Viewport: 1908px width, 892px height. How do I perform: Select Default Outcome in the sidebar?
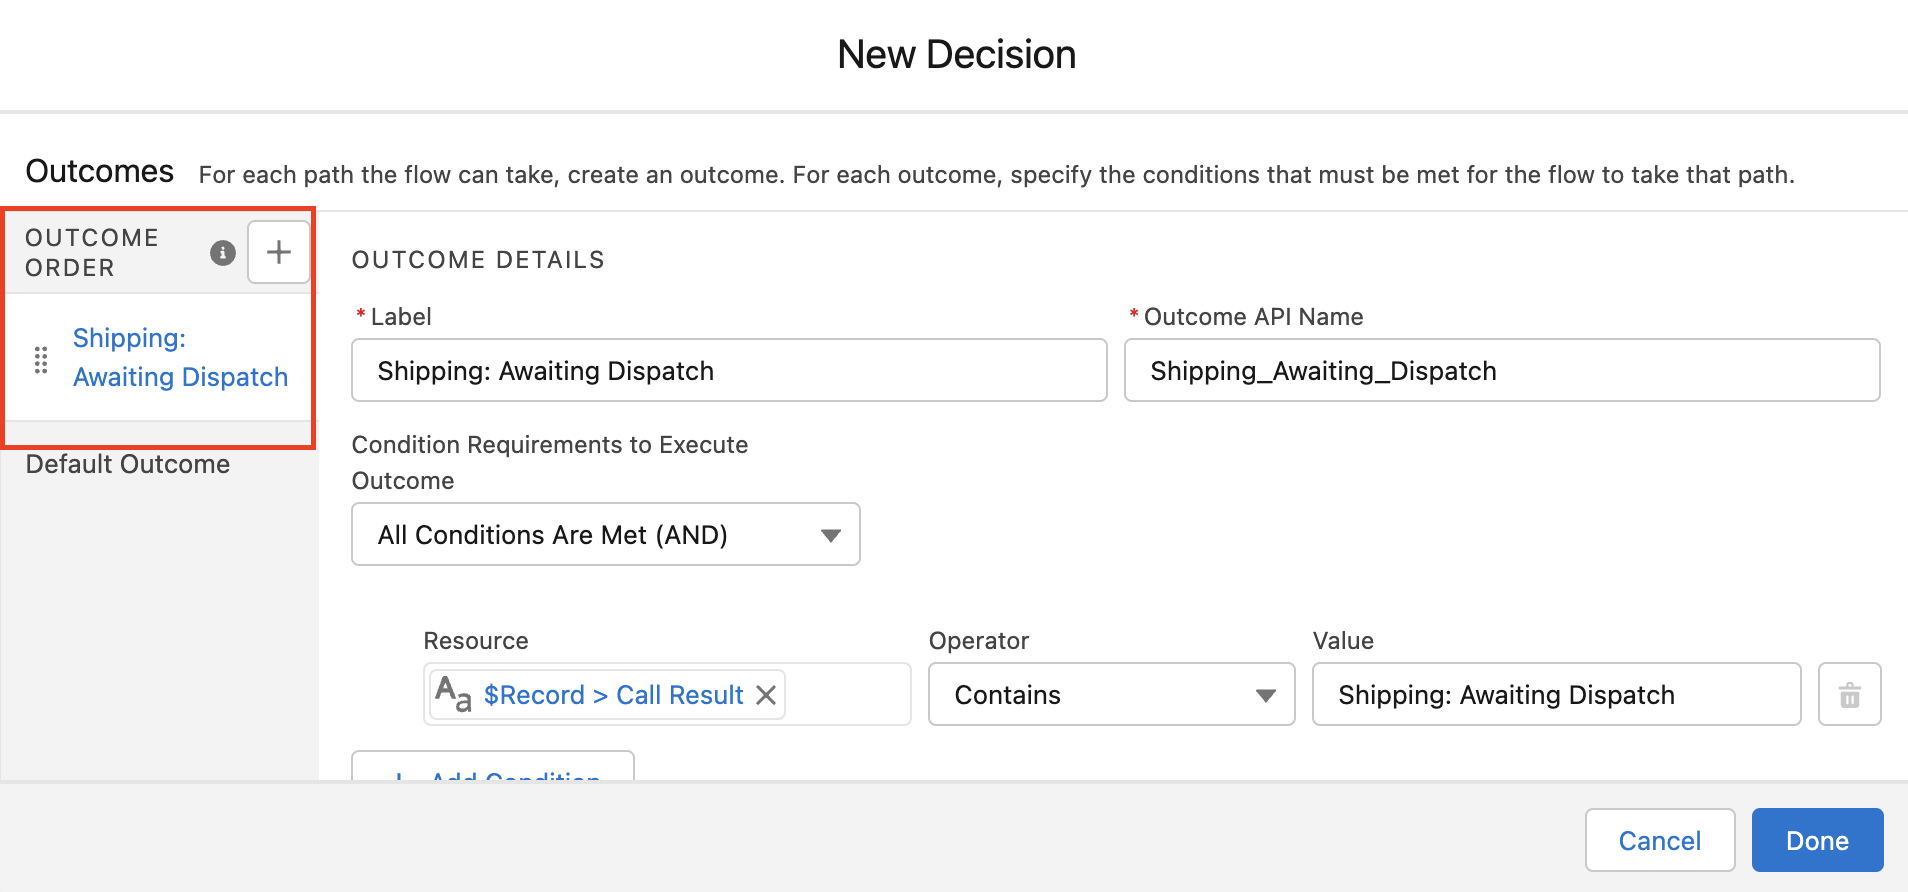point(128,464)
